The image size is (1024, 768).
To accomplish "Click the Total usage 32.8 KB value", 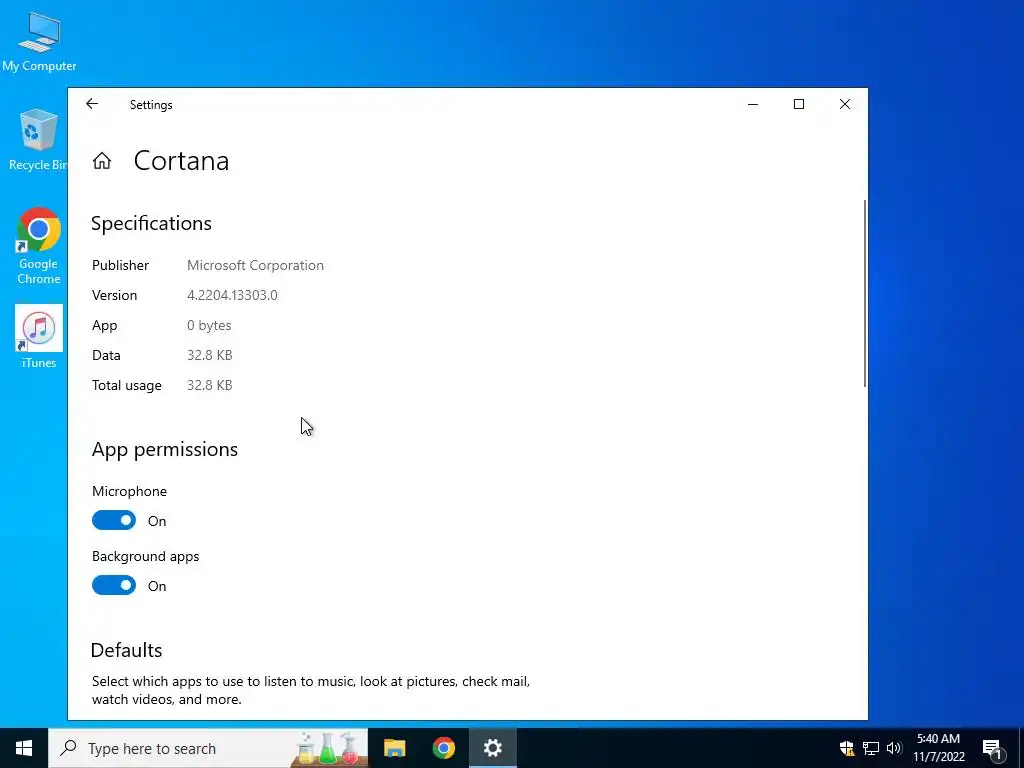I will [210, 385].
